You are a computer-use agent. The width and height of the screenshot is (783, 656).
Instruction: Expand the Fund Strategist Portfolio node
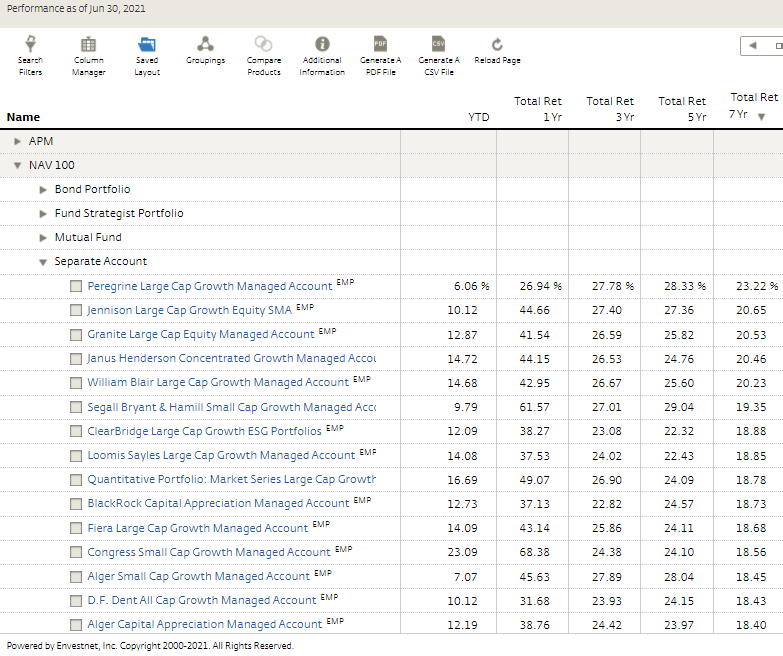click(43, 214)
